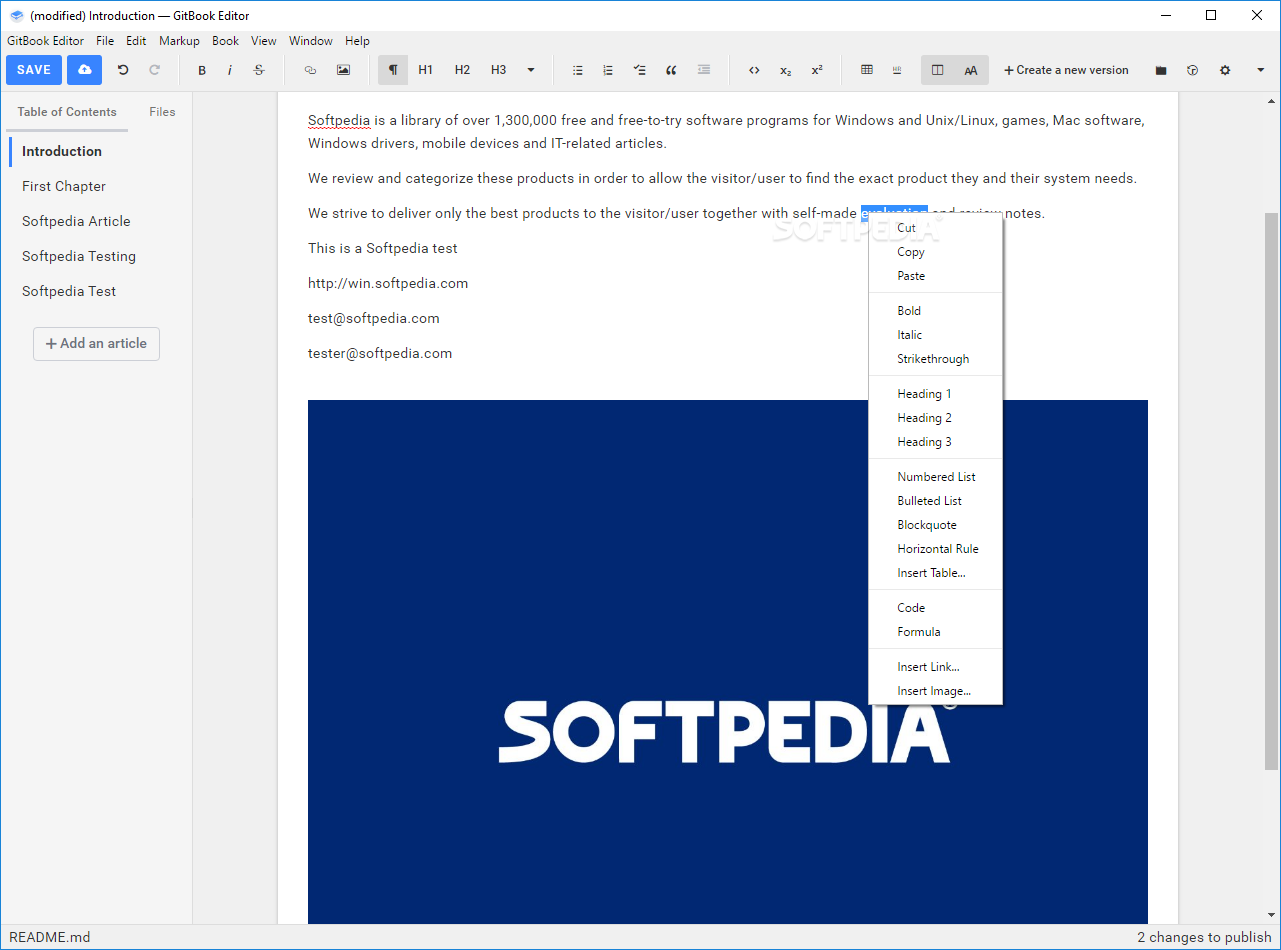The height and width of the screenshot is (950, 1281).
Task: Click the history clock icon
Action: pos(1192,70)
